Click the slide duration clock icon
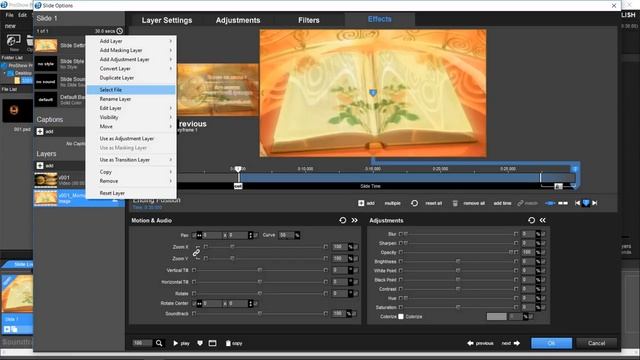 (120, 31)
